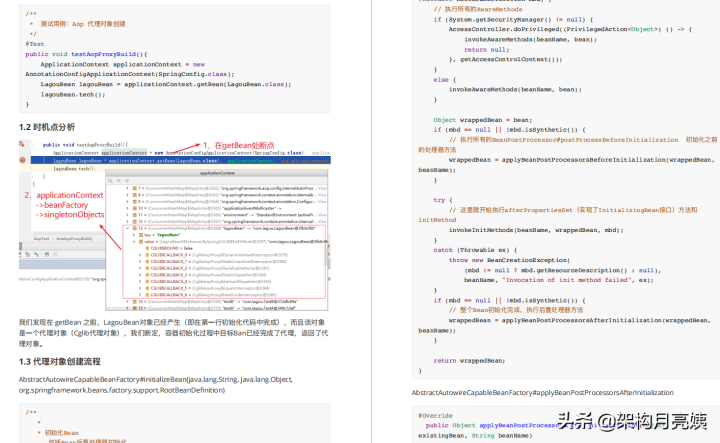This screenshot has width=720, height=443.
Task: Click the testAopProxyBuild() breadcrumb item
Action: (74, 239)
